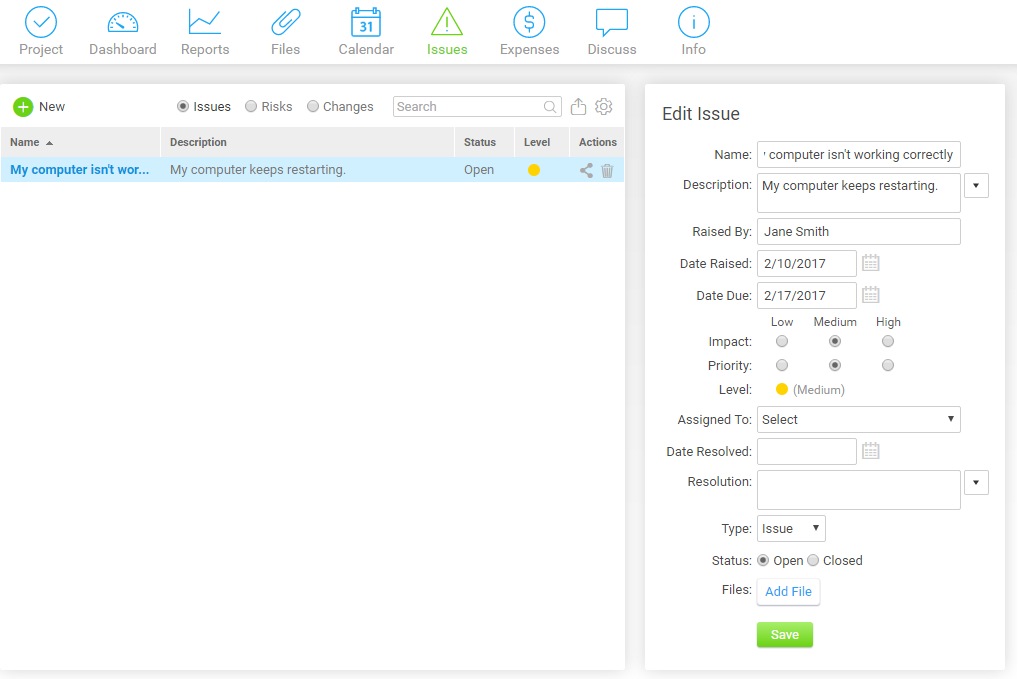Set Impact to Medium
The image size is (1018, 679).
pyautogui.click(x=835, y=341)
